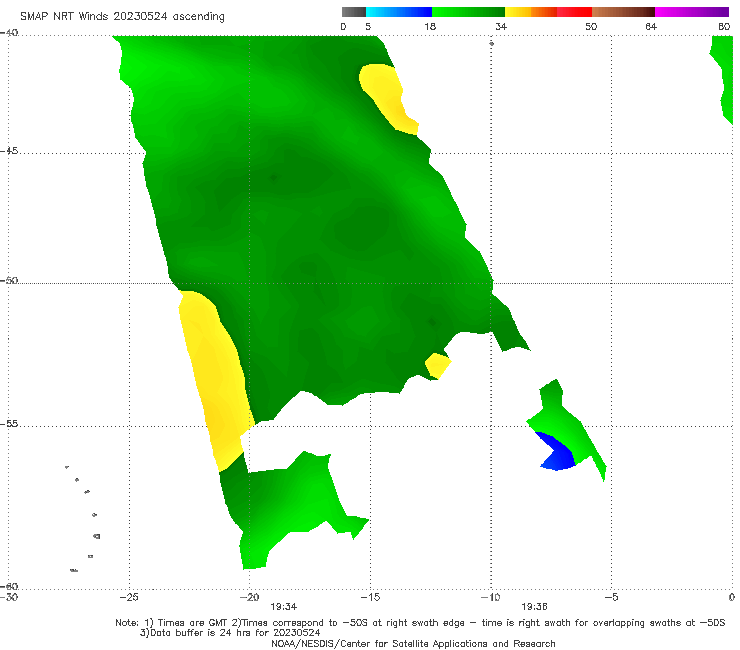Click the longitude label '-15'
The height and width of the screenshot is (650, 740).
(x=370, y=597)
